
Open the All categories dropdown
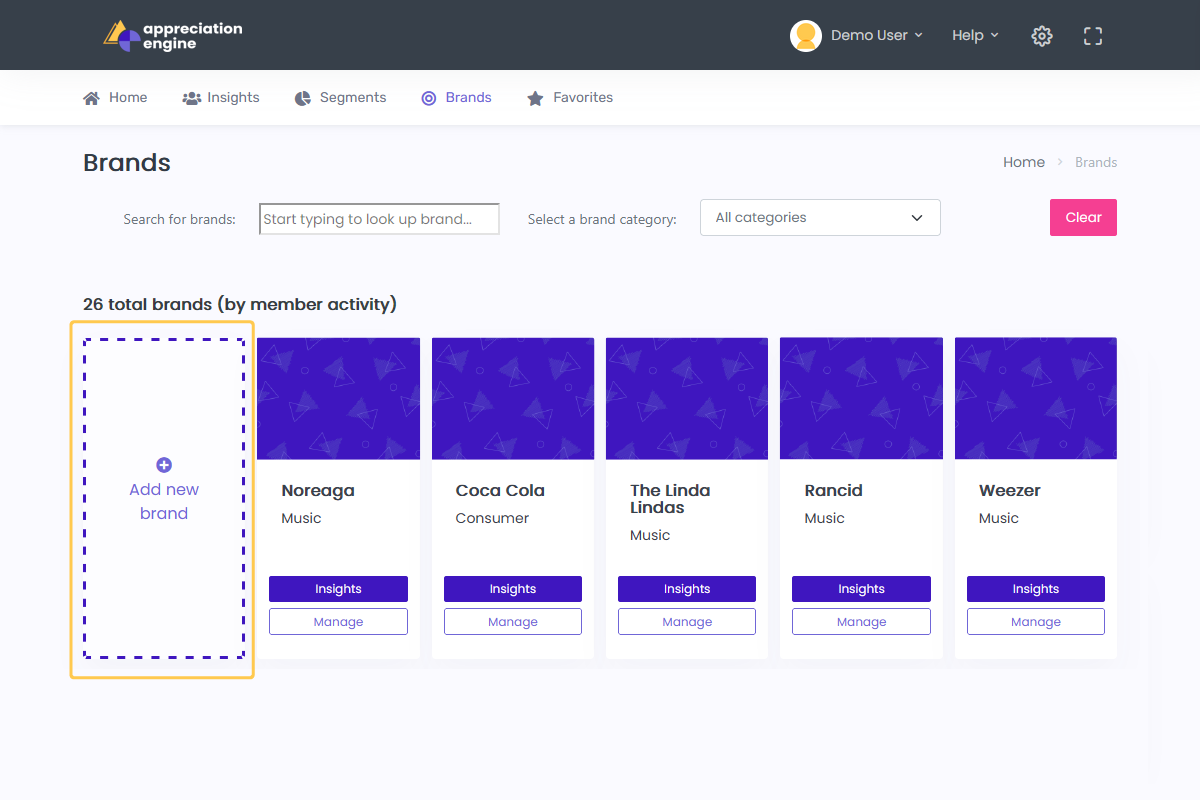[820, 218]
